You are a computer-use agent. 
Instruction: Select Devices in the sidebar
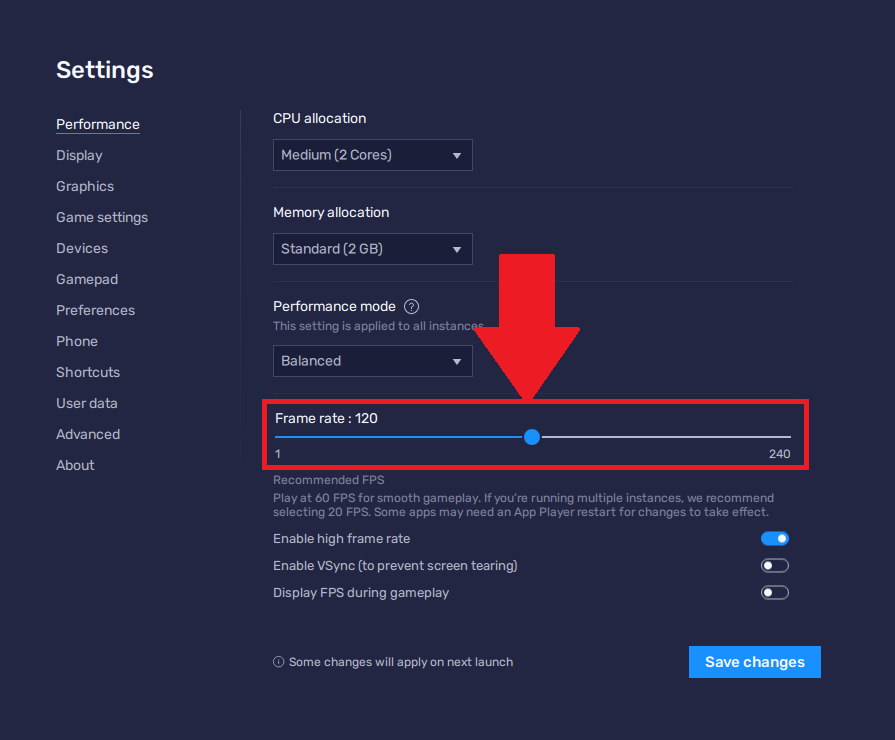82,248
